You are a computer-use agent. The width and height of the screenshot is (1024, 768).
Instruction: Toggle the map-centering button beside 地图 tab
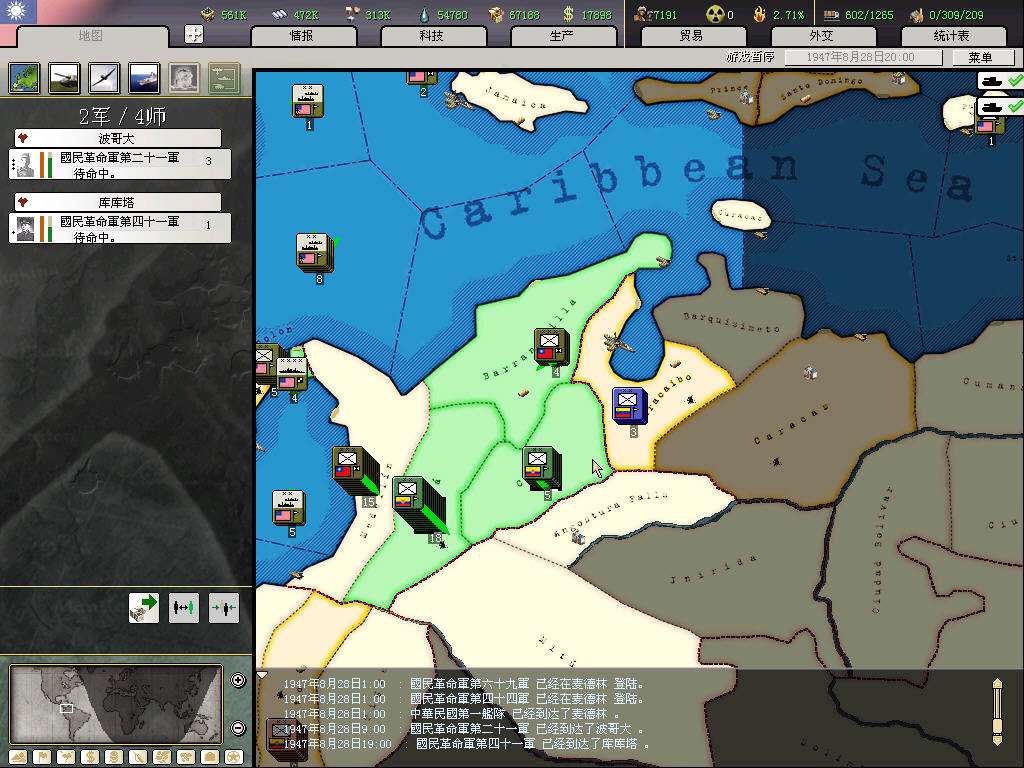click(x=194, y=34)
